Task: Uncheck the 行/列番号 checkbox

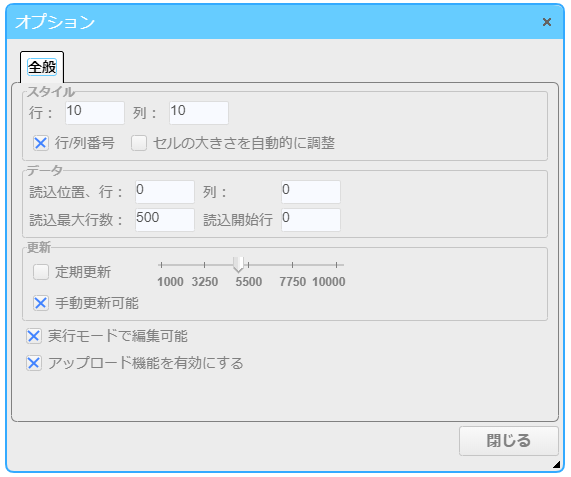Action: click(41, 143)
